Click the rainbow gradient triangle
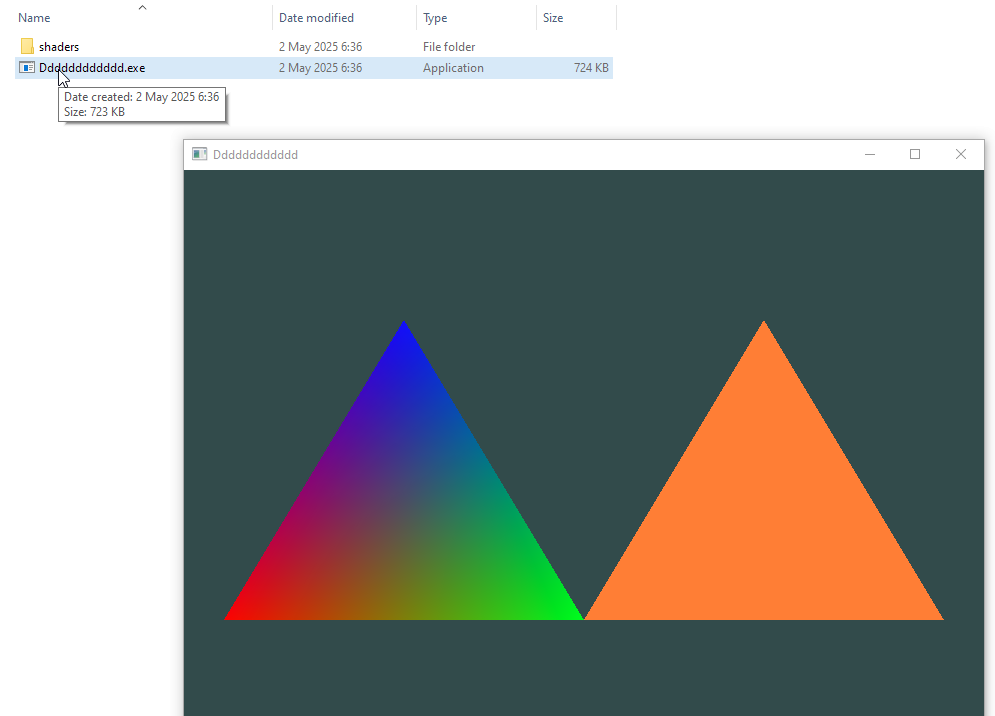The height and width of the screenshot is (716, 995). tap(404, 520)
